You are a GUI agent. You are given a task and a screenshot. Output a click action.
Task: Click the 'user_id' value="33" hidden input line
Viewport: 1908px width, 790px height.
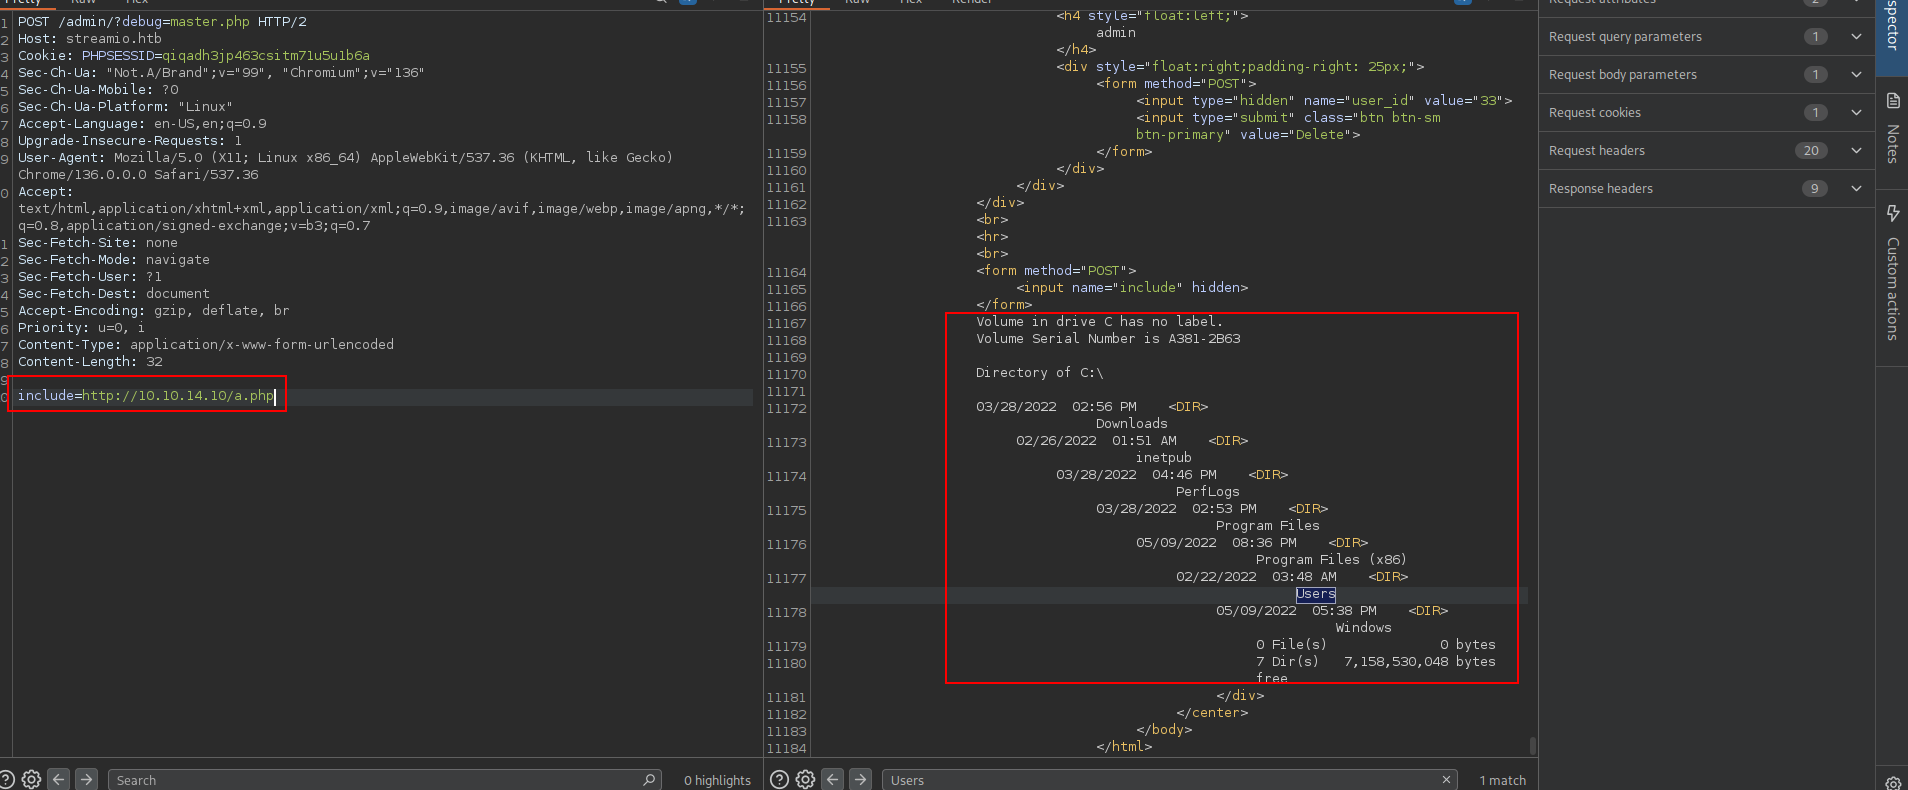pos(1324,101)
